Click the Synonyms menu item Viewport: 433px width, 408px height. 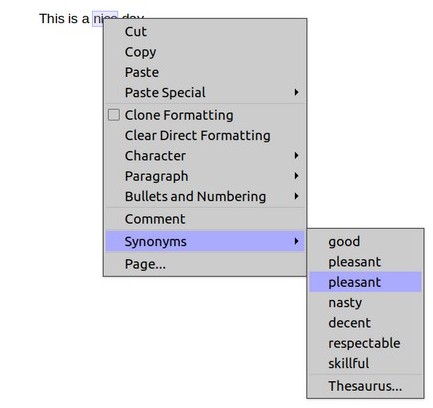click(205, 241)
